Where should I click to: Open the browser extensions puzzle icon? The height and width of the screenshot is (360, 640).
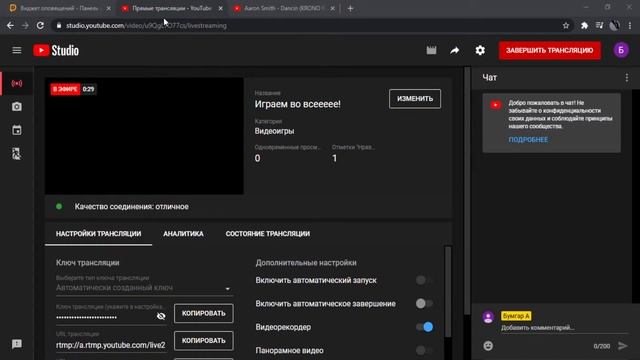tap(584, 25)
